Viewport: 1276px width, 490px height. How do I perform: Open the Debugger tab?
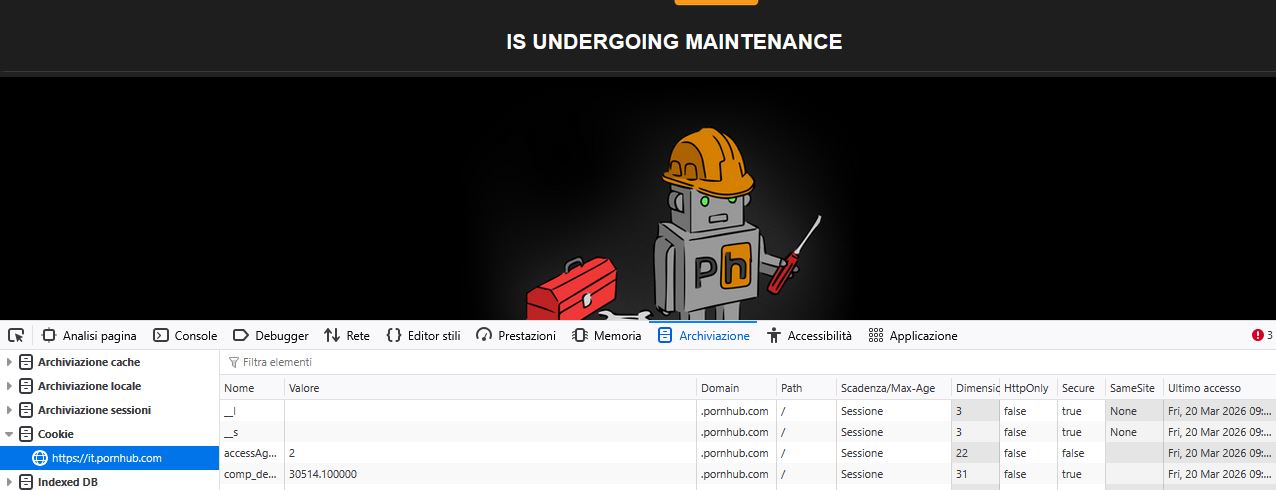pyautogui.click(x=270, y=336)
